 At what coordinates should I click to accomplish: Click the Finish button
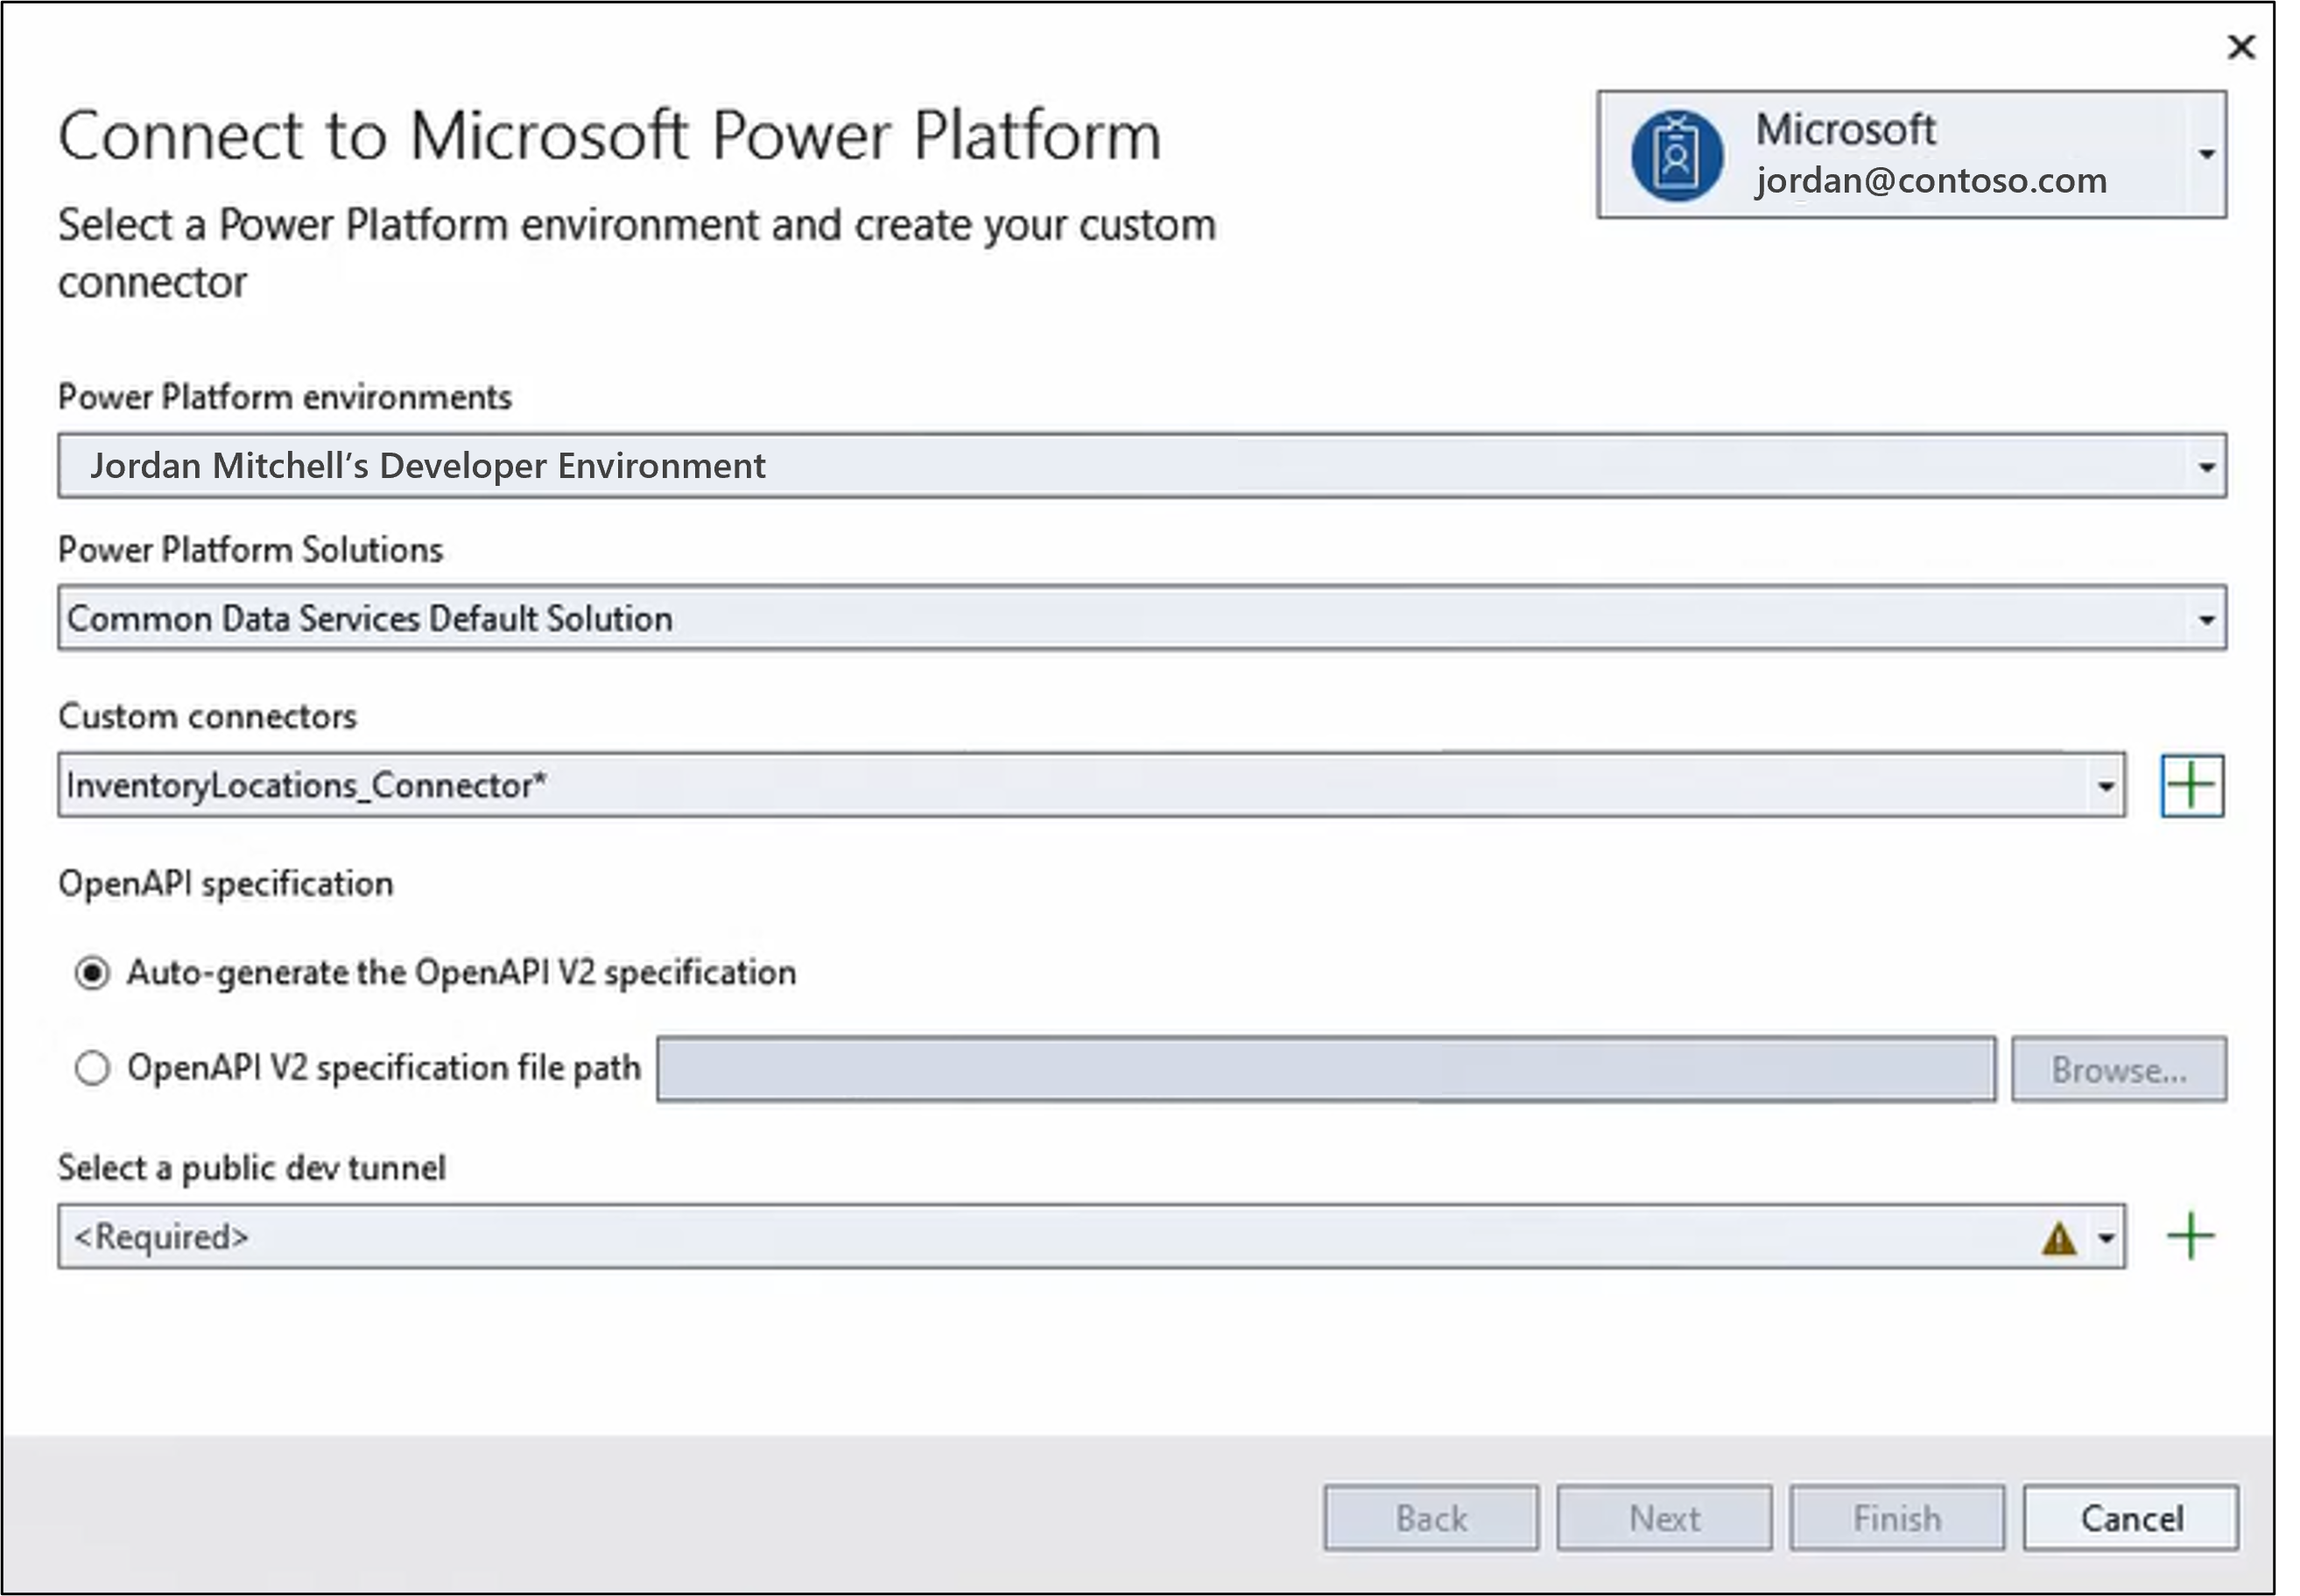coord(1897,1518)
